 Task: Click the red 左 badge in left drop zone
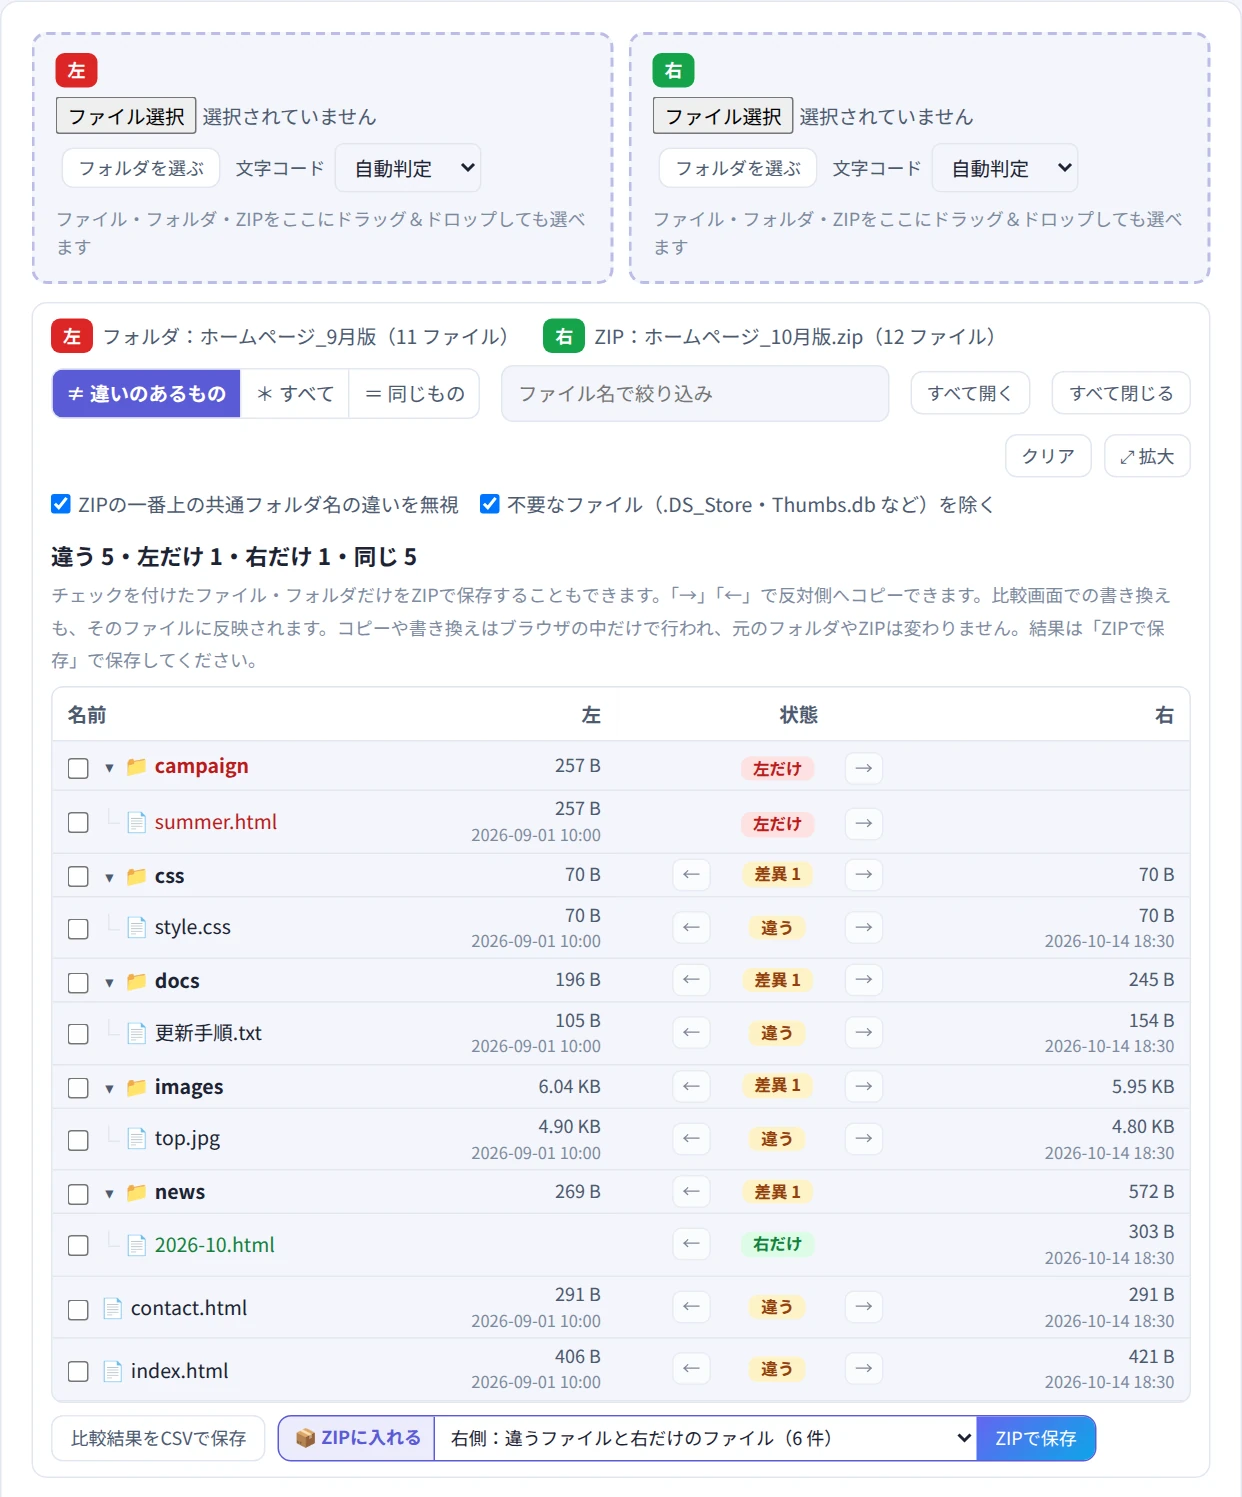point(76,70)
